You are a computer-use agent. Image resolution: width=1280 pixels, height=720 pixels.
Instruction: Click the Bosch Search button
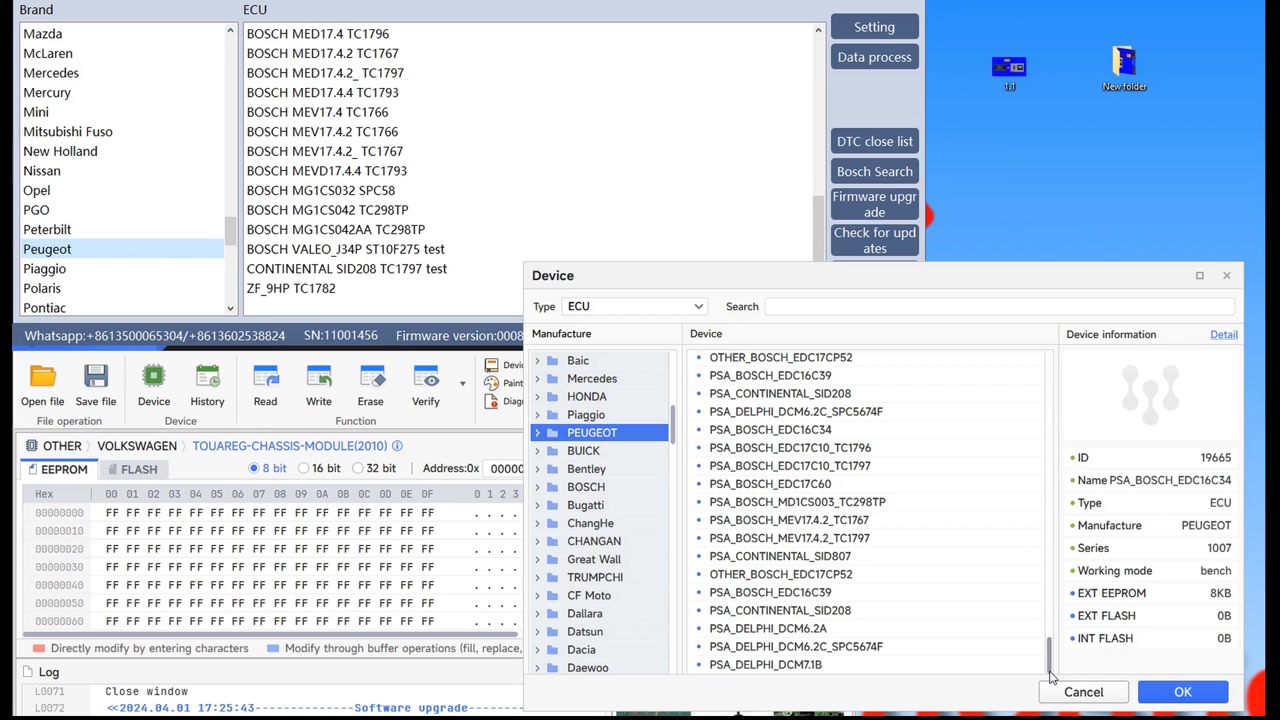coord(874,172)
